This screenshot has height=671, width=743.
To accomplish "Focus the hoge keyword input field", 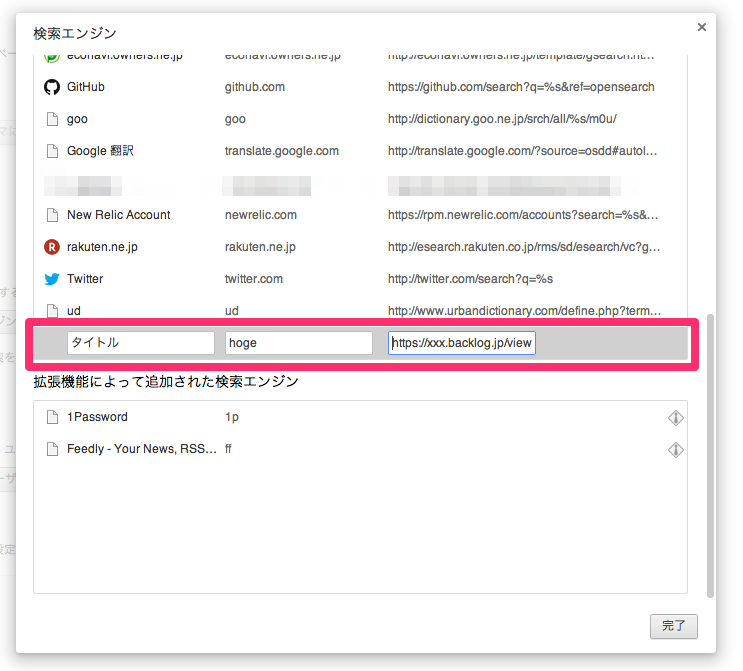I will [x=299, y=343].
